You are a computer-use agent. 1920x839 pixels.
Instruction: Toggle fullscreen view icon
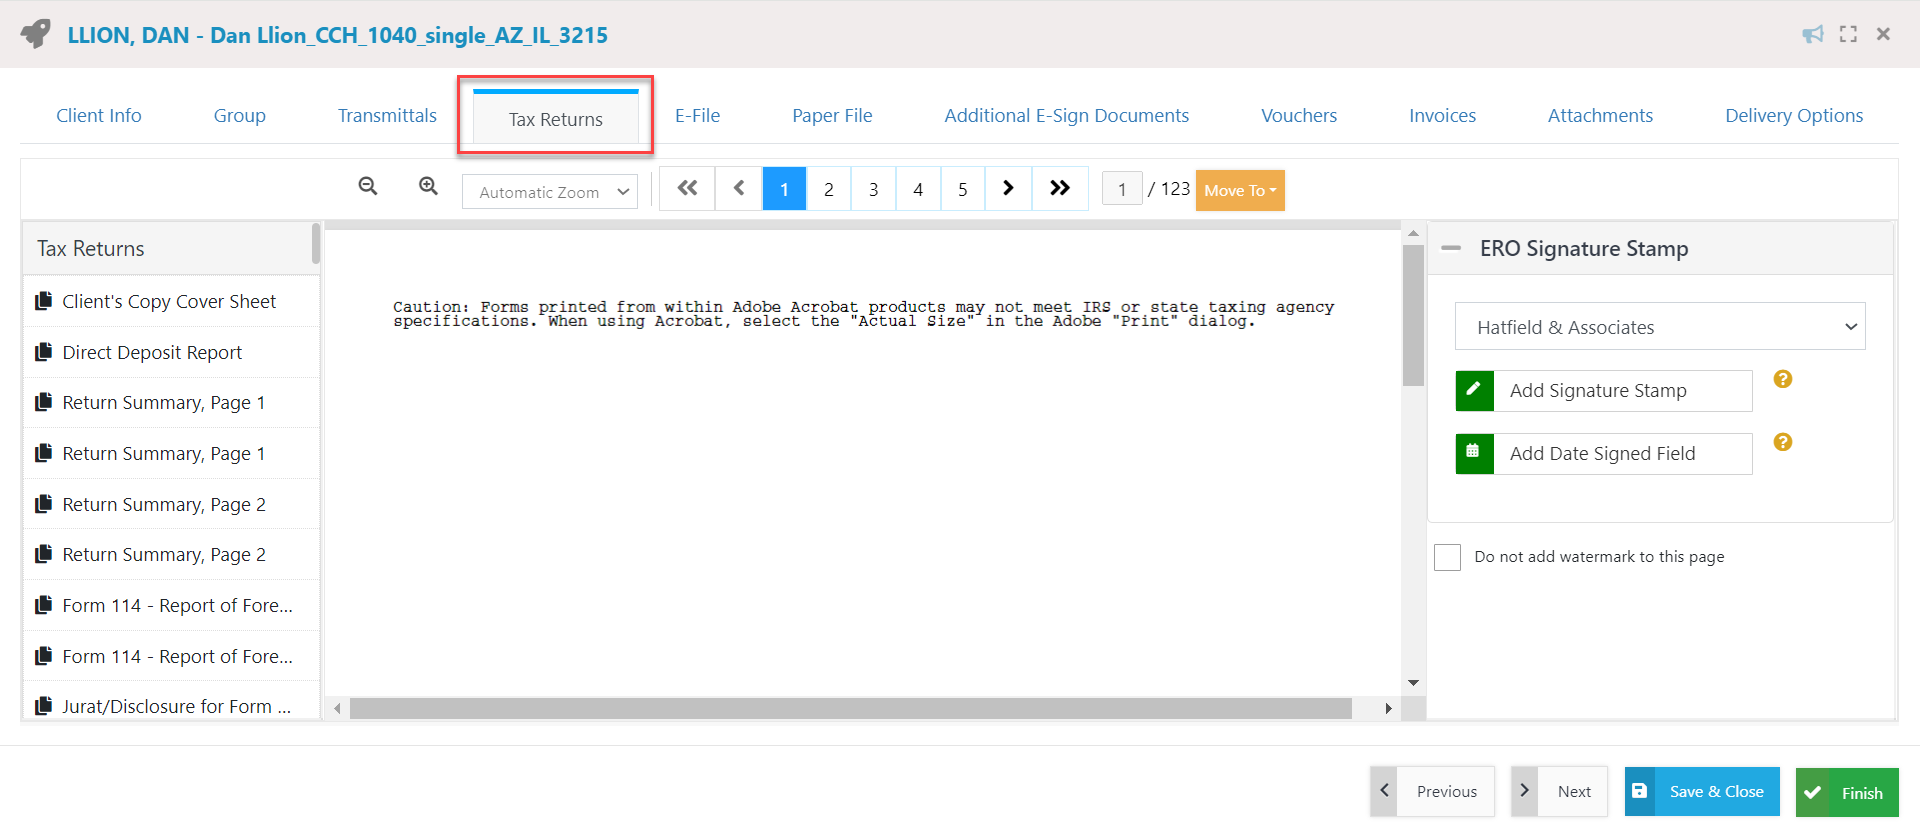[x=1848, y=35]
